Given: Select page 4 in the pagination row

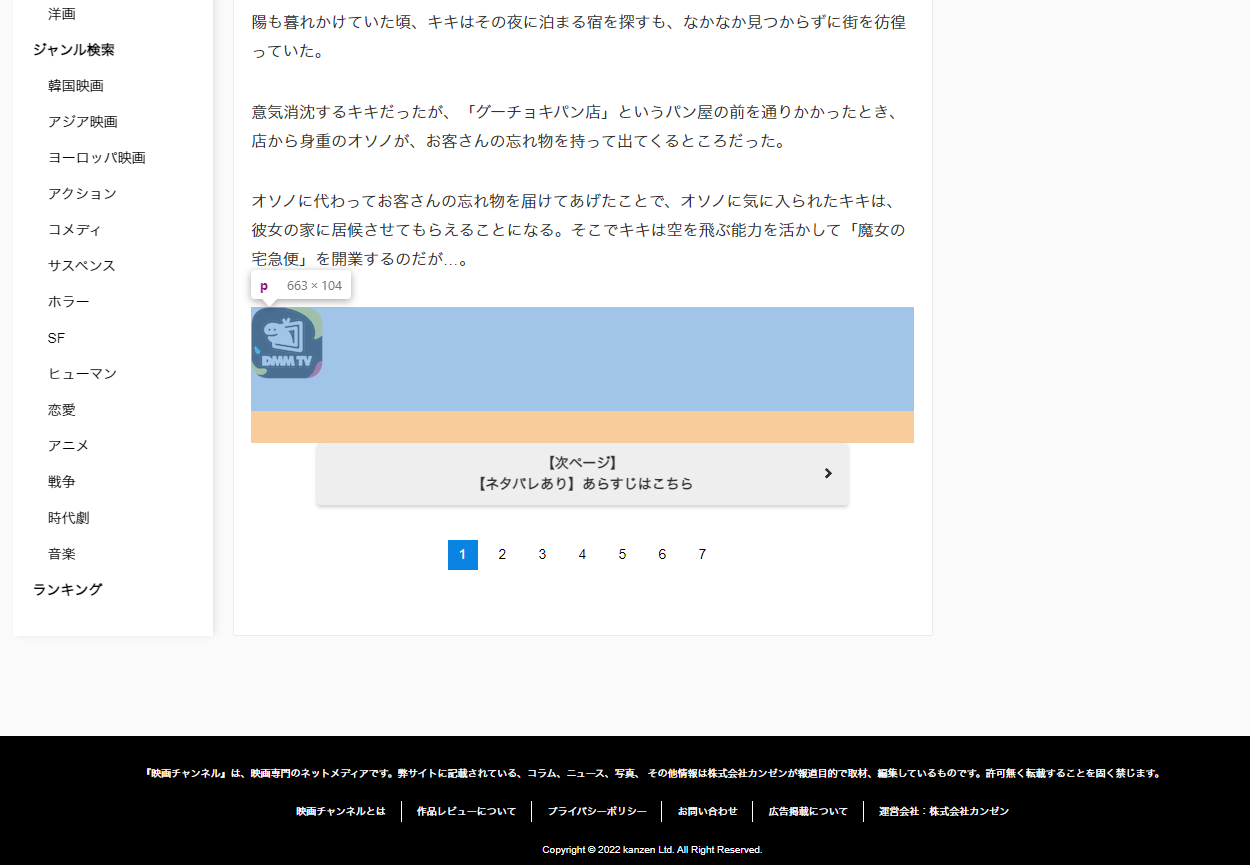Looking at the screenshot, I should 582,554.
